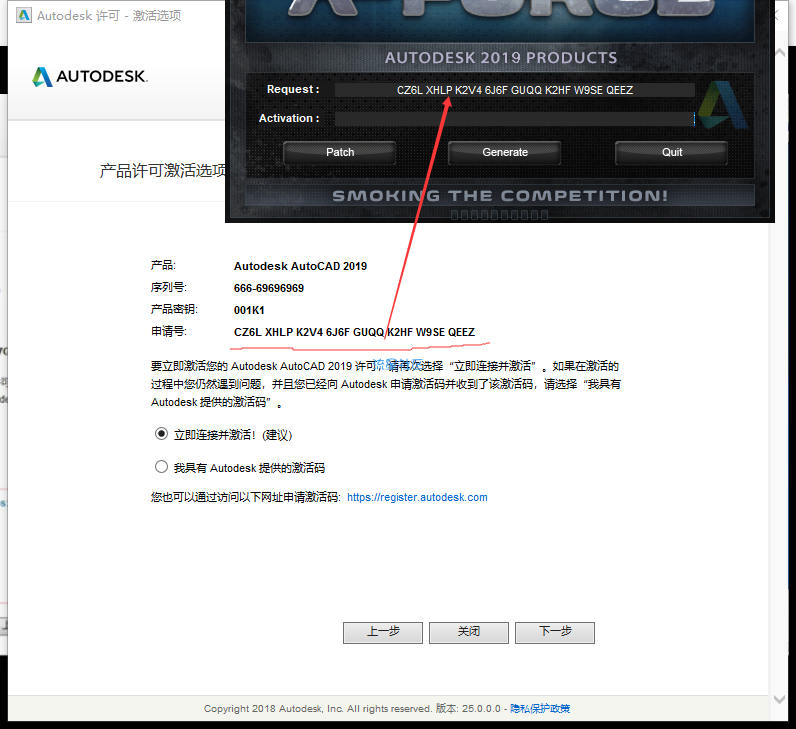Click the request code 'CZ6L XHLP K2V4 6J6F GUQQ K2HF W9SE QEEZ' text
Screen dimensions: 796x729
coord(354,332)
